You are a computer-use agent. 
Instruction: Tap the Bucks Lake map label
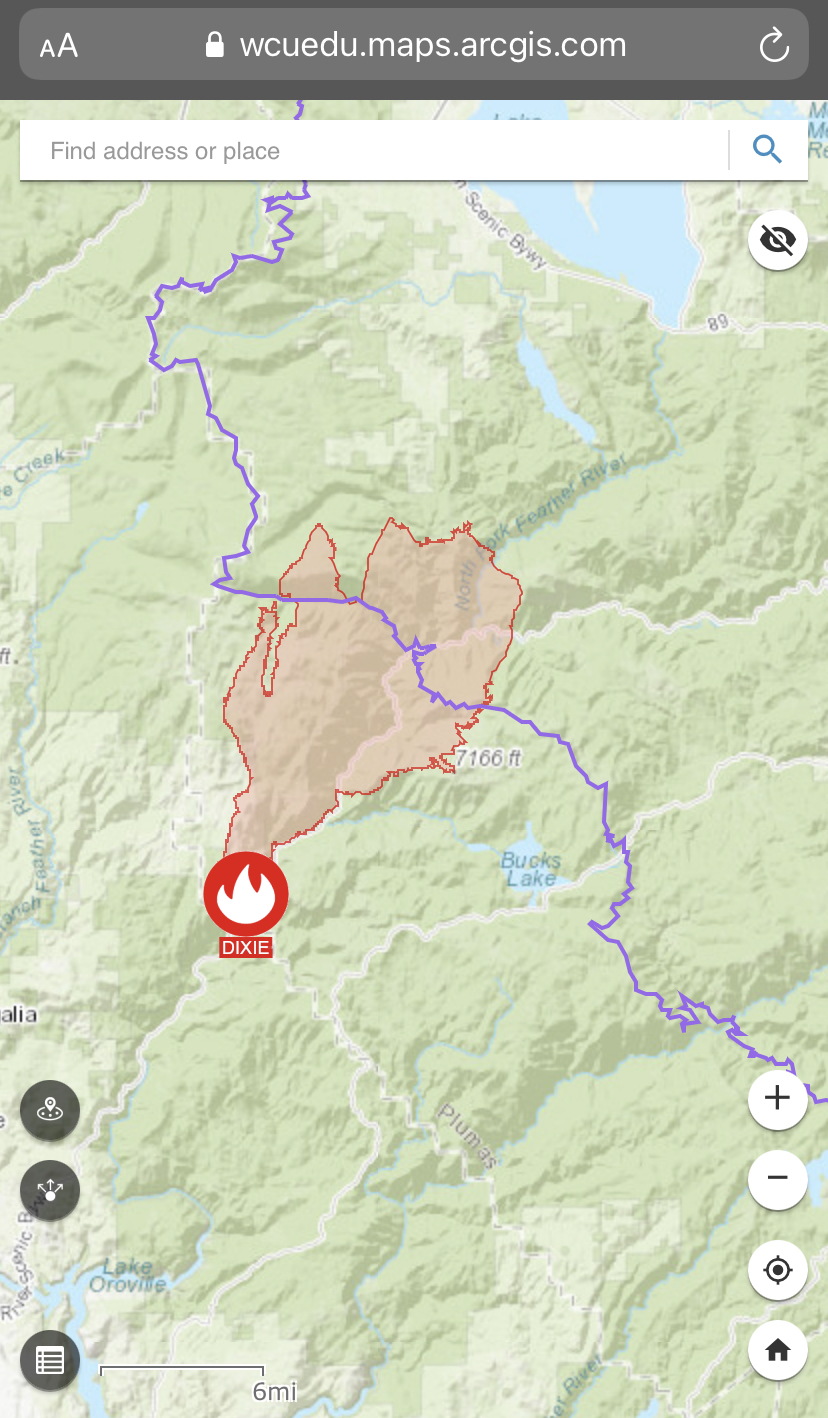click(531, 869)
